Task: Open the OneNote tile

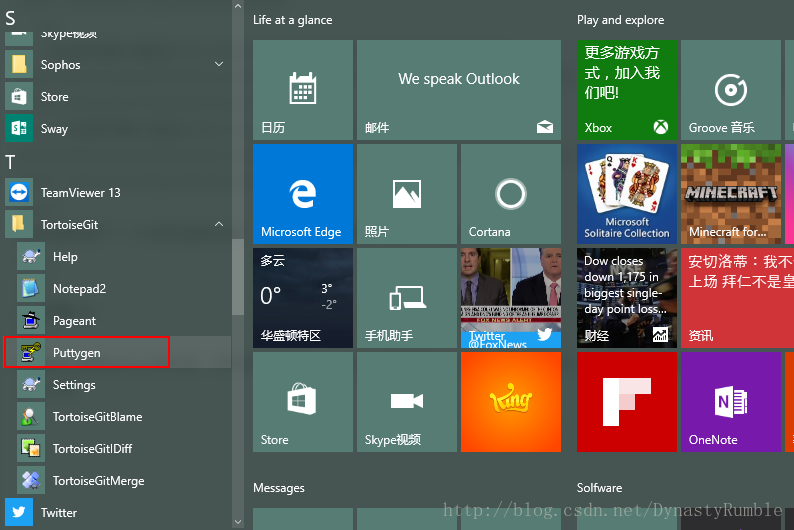Action: pos(731,402)
